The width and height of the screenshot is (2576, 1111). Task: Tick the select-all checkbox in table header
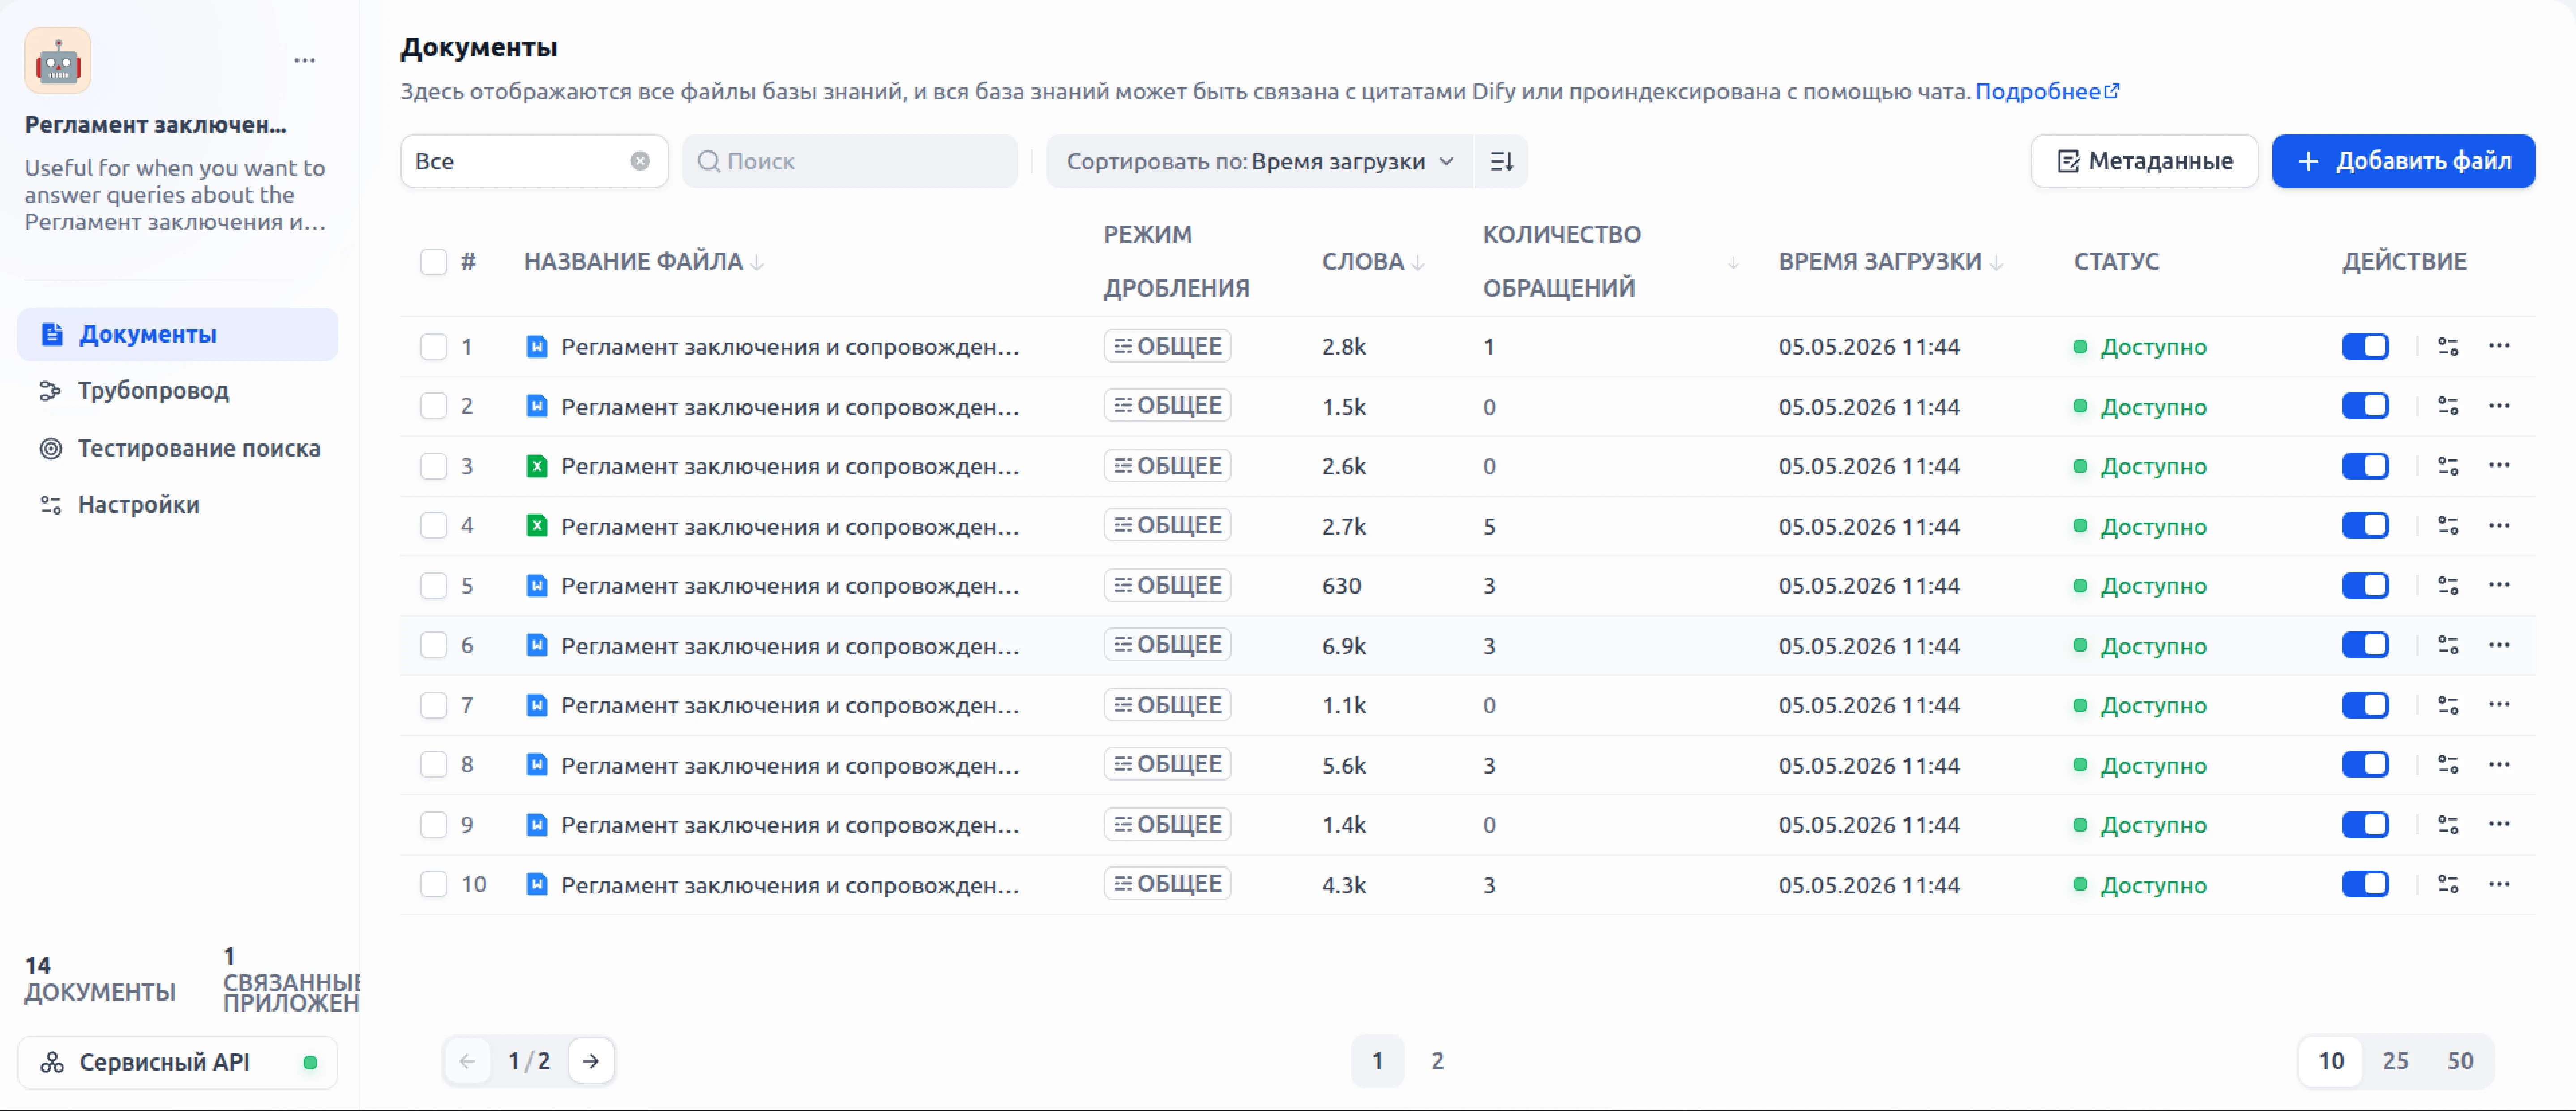433,262
